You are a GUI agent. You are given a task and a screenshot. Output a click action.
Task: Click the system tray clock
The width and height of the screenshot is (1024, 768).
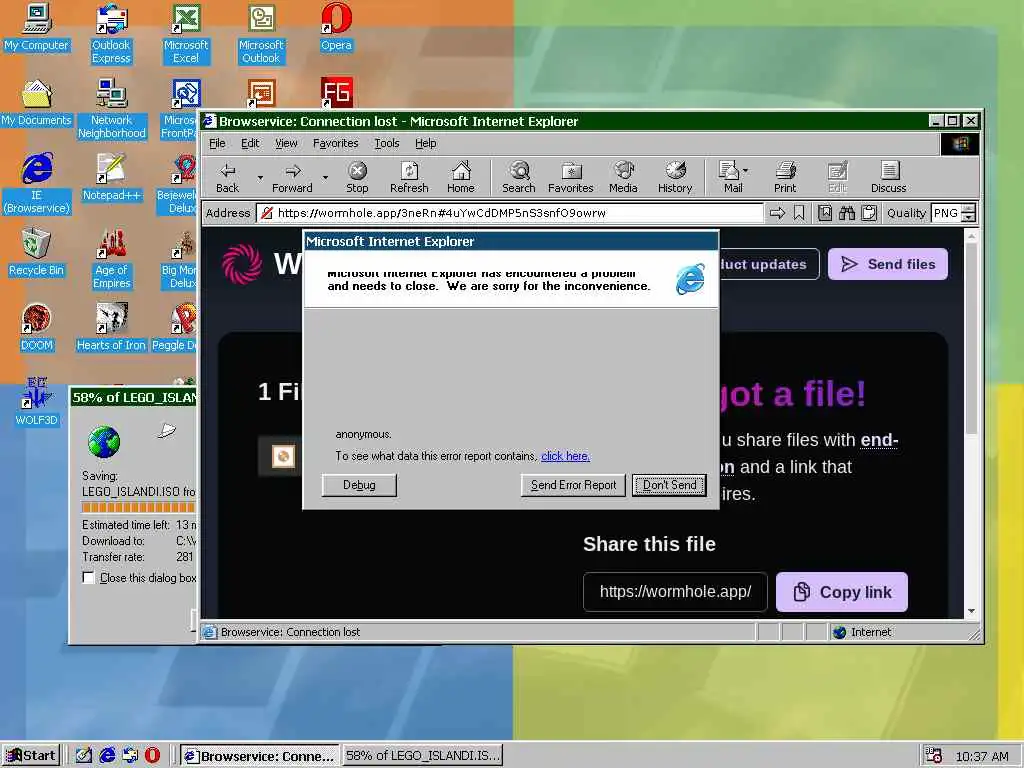click(982, 756)
